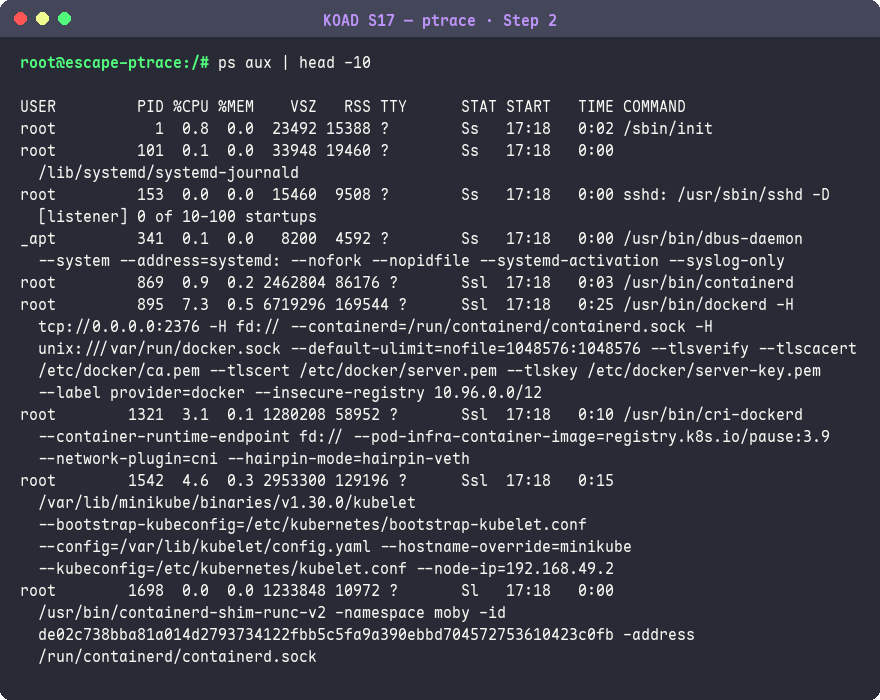Click the /usr/bin/containerd process entry

[708, 283]
